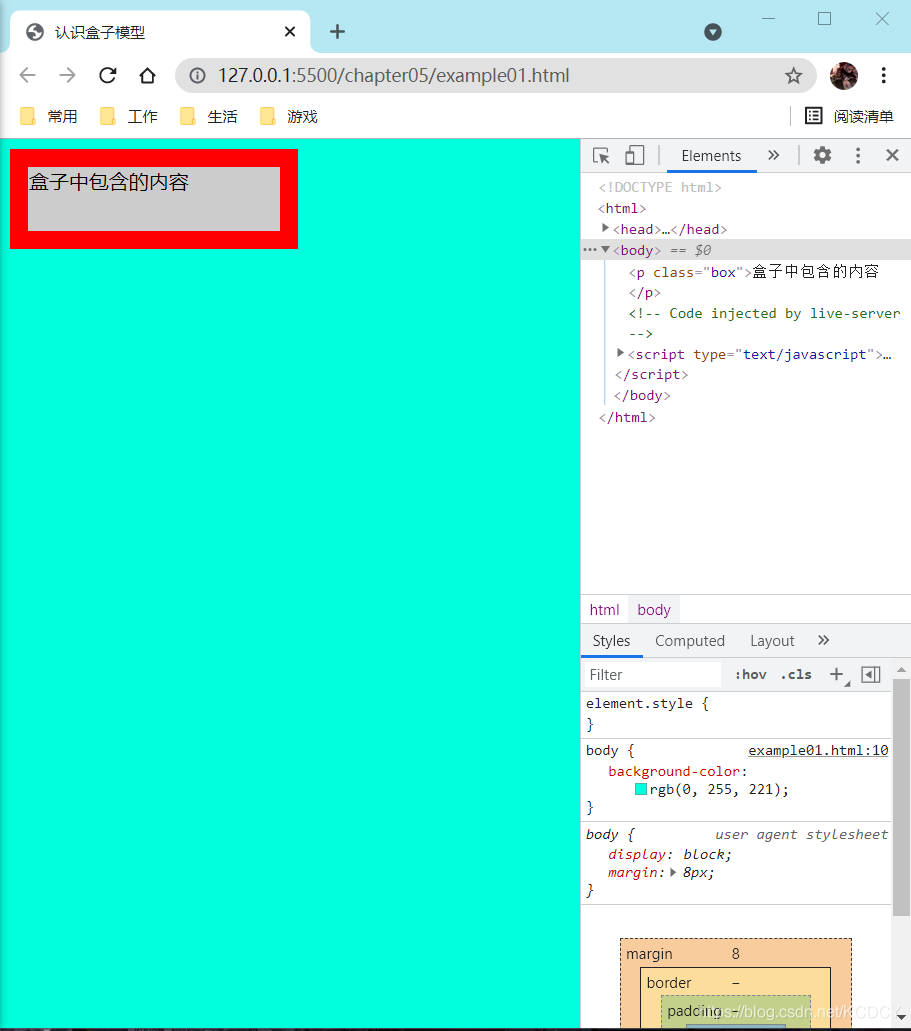Click the display: block declaration

670,854
